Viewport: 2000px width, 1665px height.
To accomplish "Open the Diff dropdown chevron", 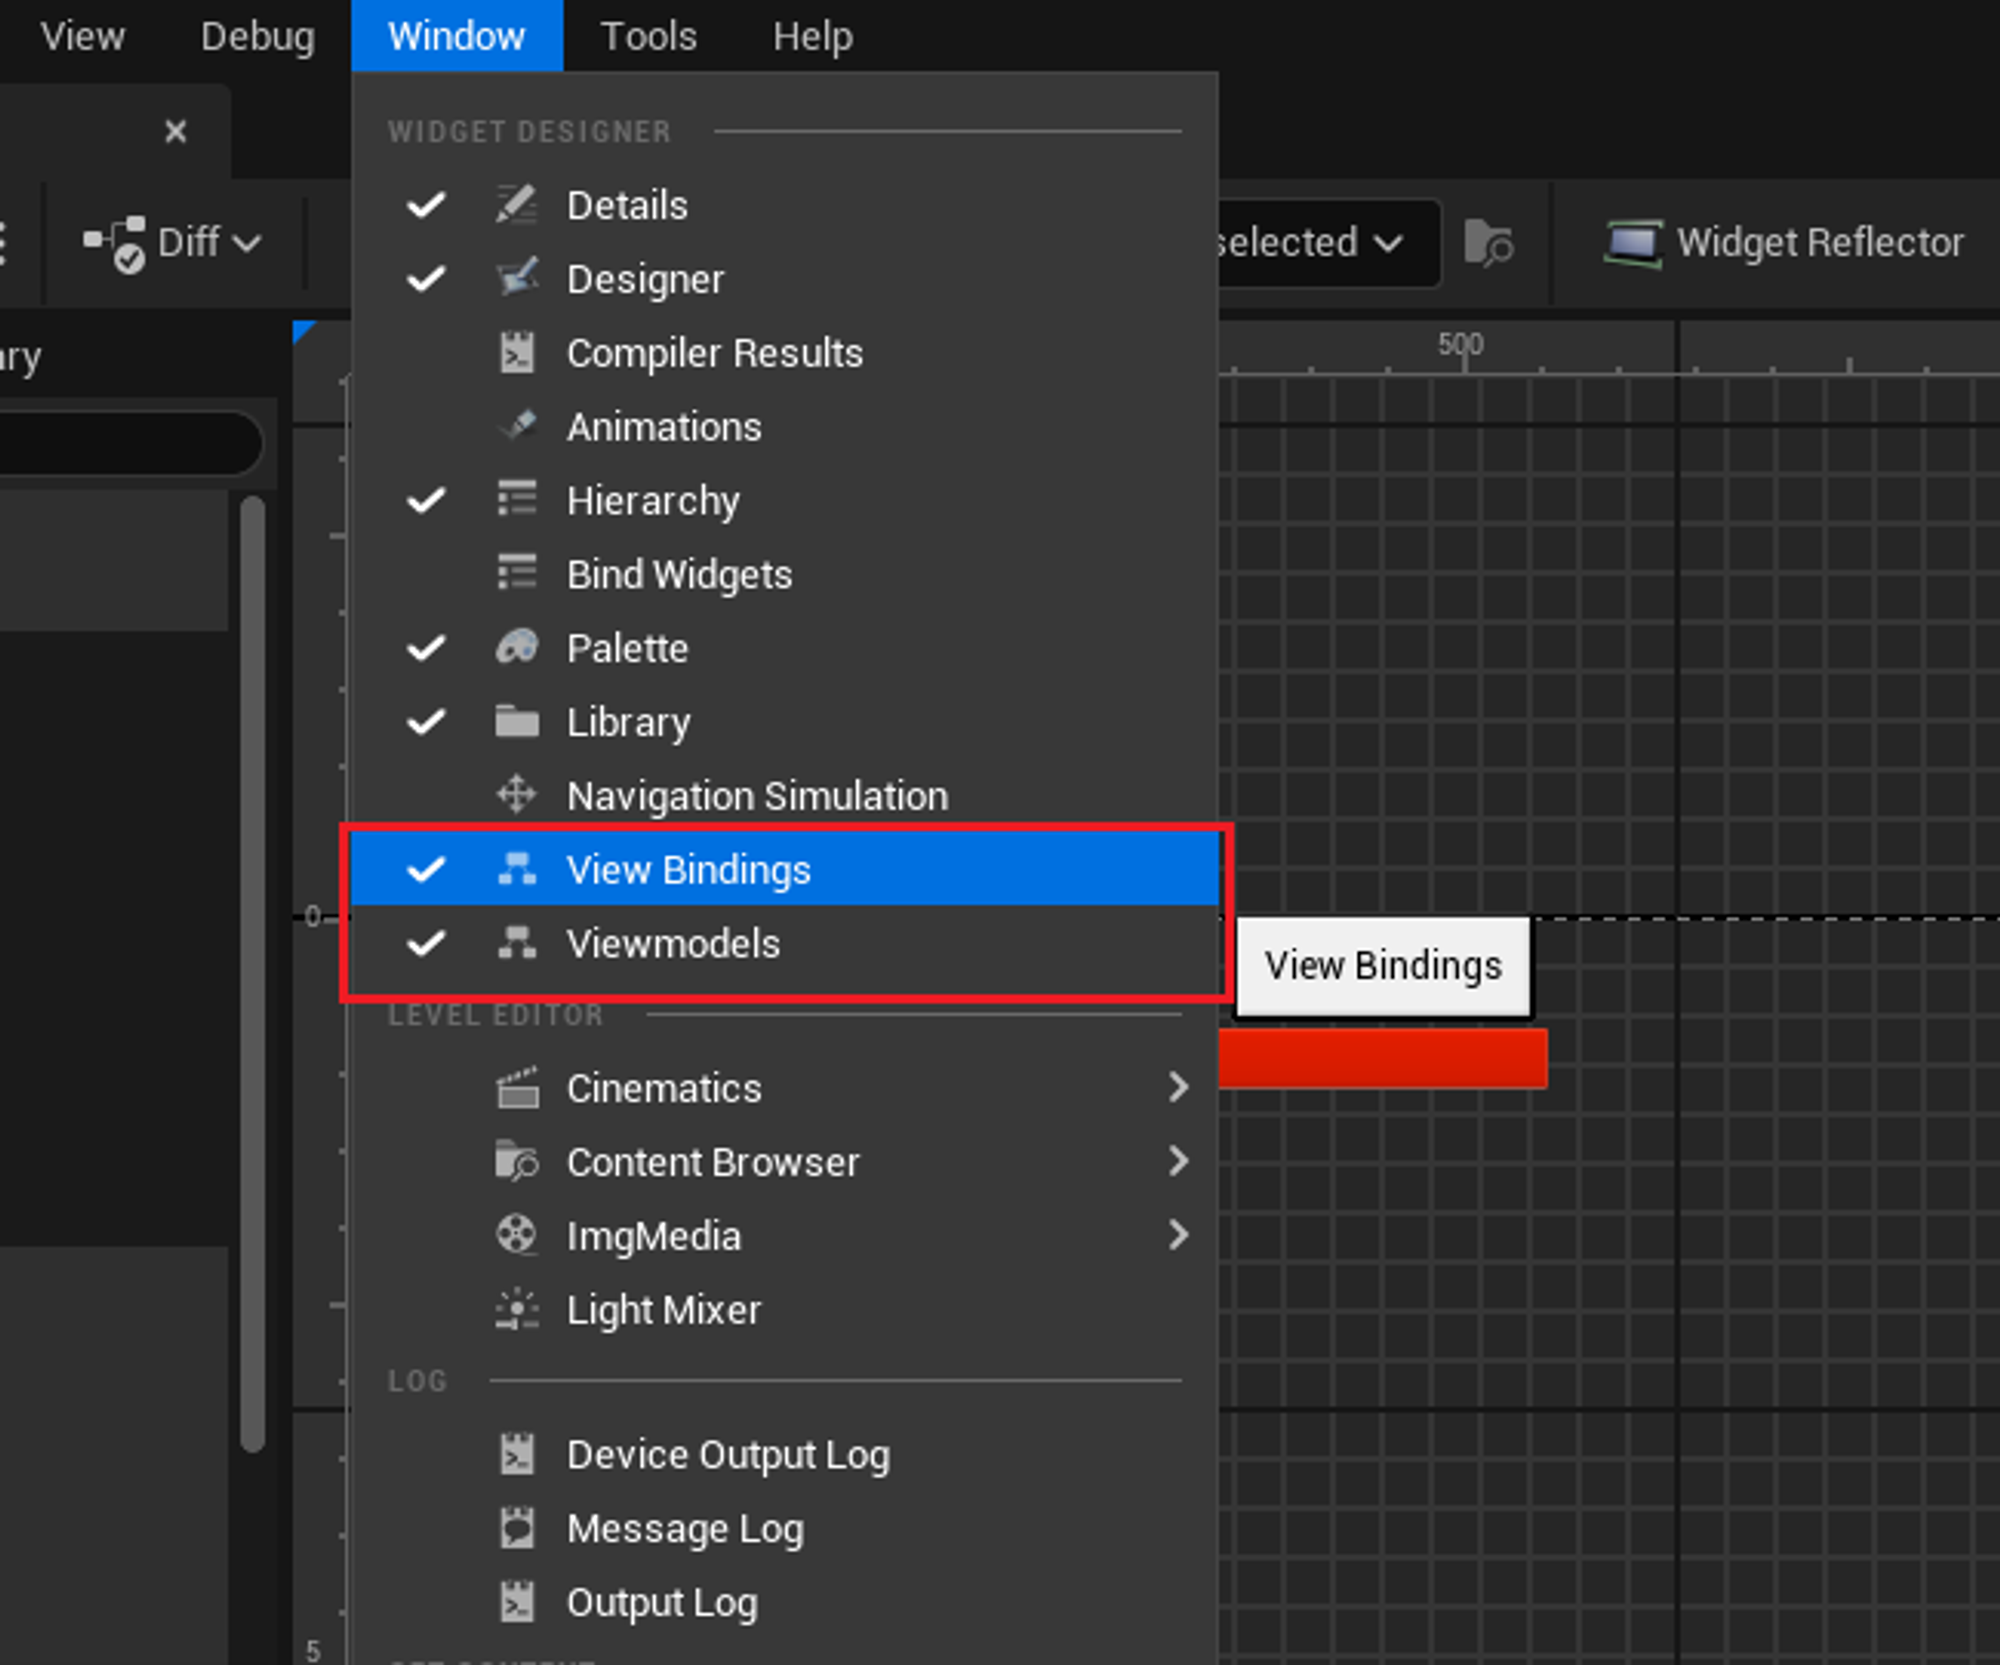I will click(x=246, y=243).
